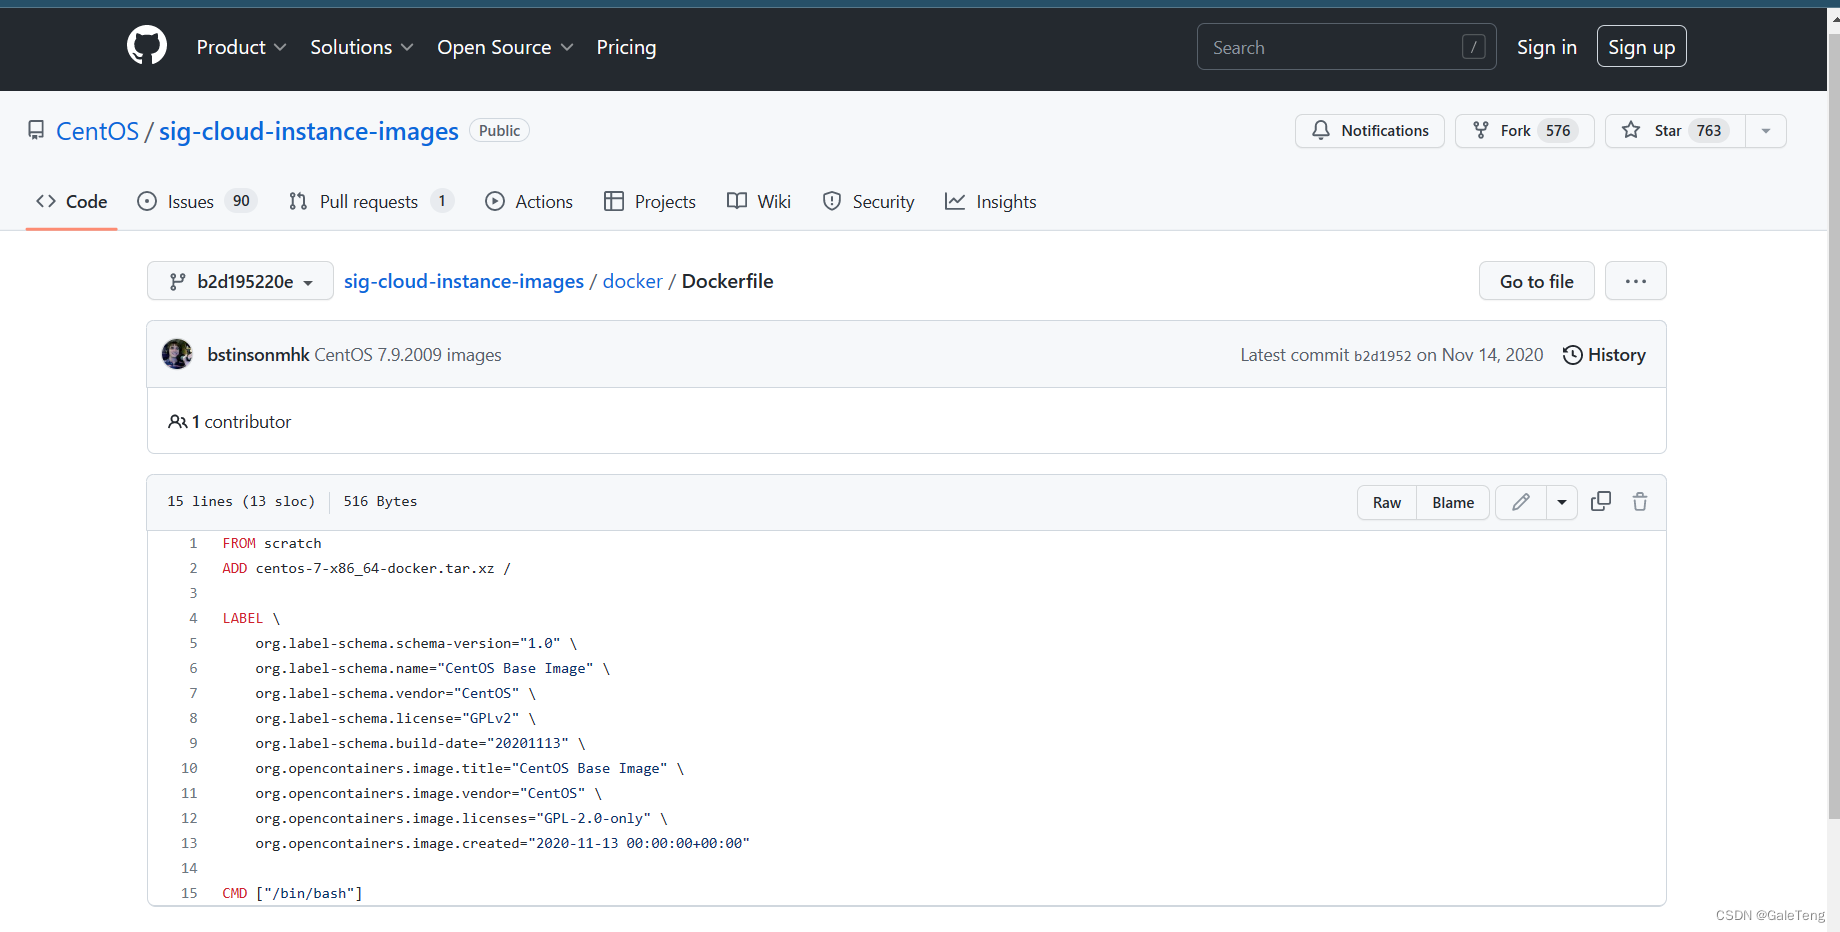View file History with clock icon
Image resolution: width=1840 pixels, height=932 pixels.
1604,355
